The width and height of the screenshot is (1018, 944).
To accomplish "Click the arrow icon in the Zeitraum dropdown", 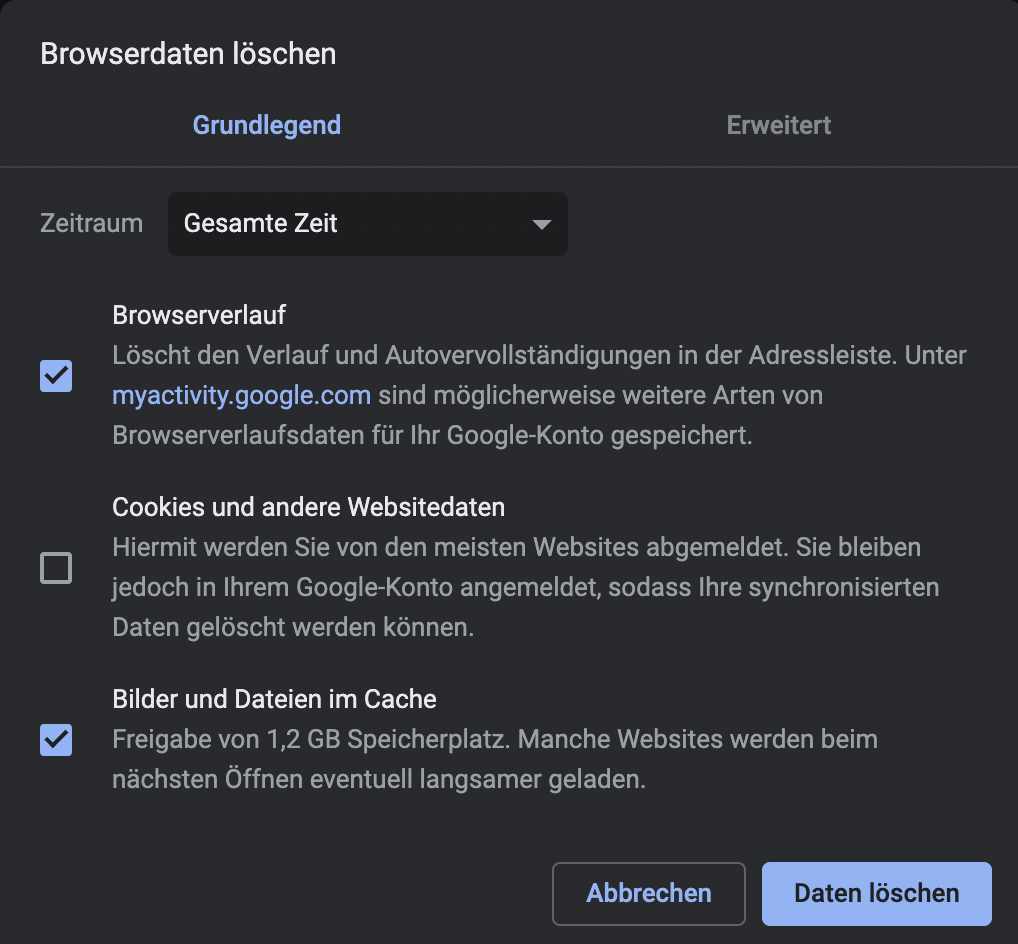I will tap(541, 224).
